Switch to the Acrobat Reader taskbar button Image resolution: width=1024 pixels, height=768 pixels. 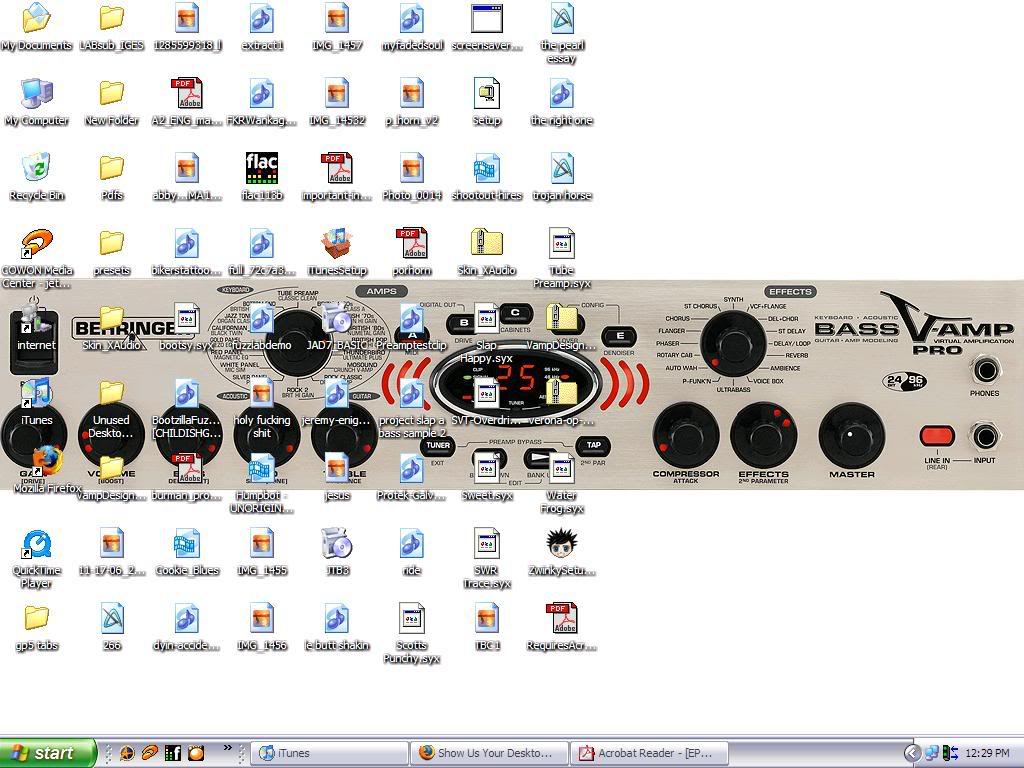[649, 753]
